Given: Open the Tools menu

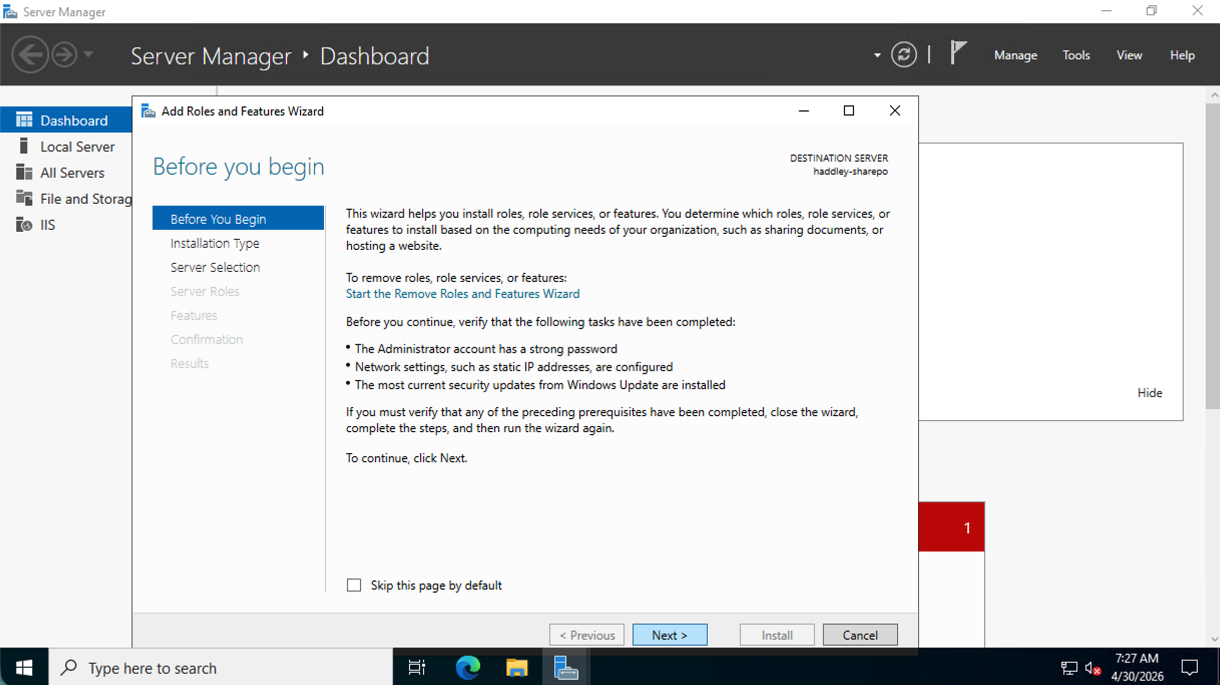Looking at the screenshot, I should click(x=1076, y=55).
